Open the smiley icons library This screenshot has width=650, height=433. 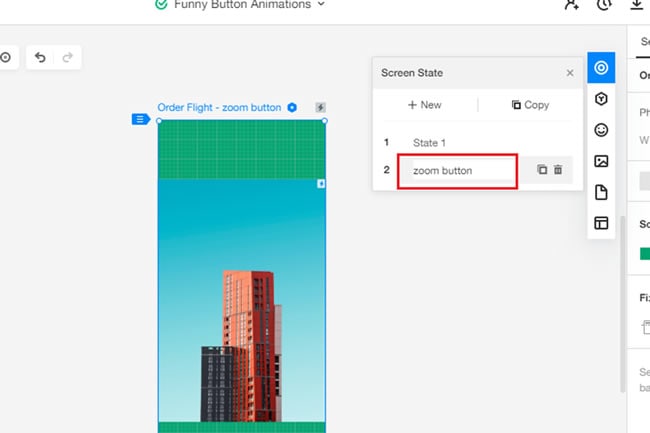click(601, 130)
